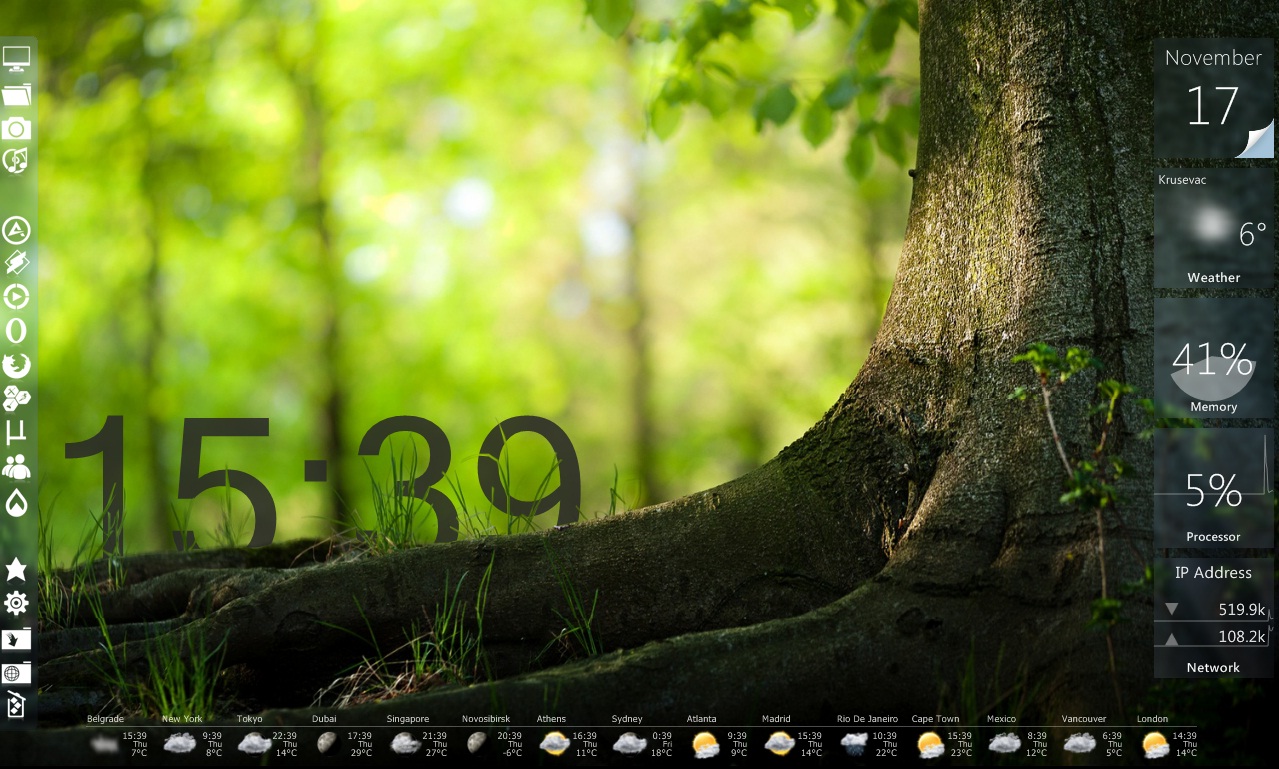Launch the µTorrent icon in sidebar
Viewport: 1279px width, 769px height.
coord(16,433)
